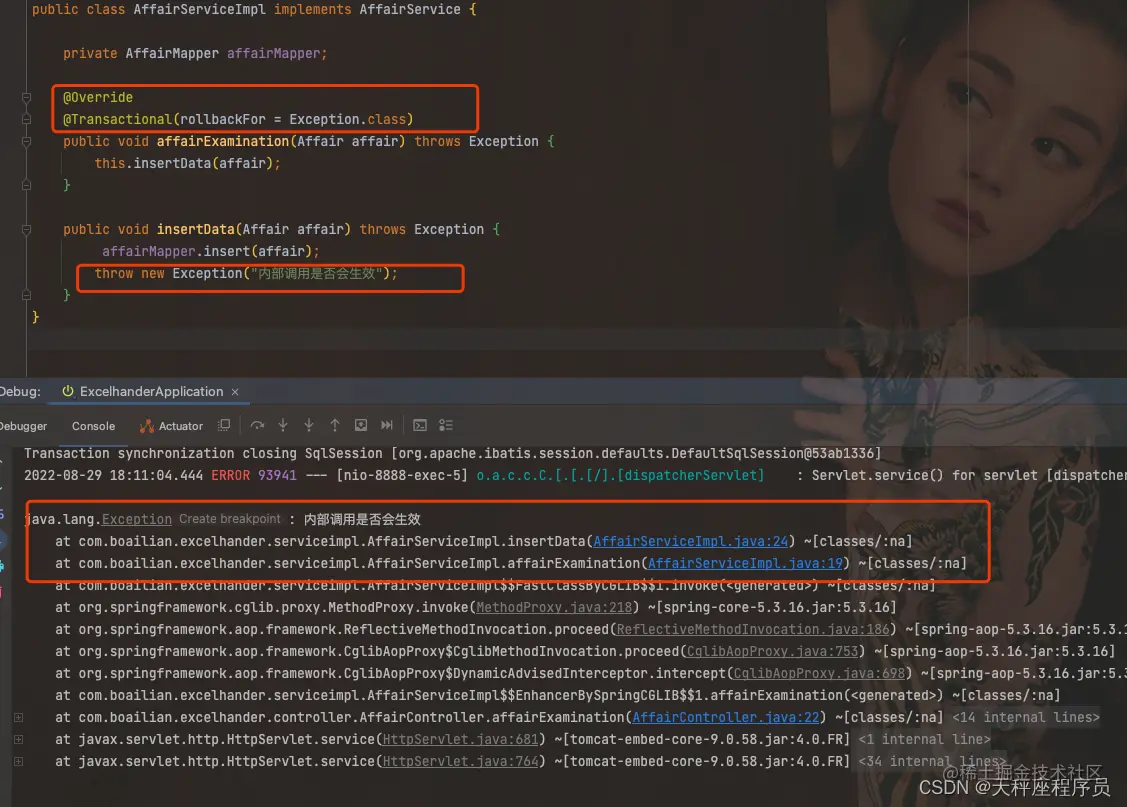Open ReflectiveMethodInvocation.java:186 link
The image size is (1127, 807).
753,630
